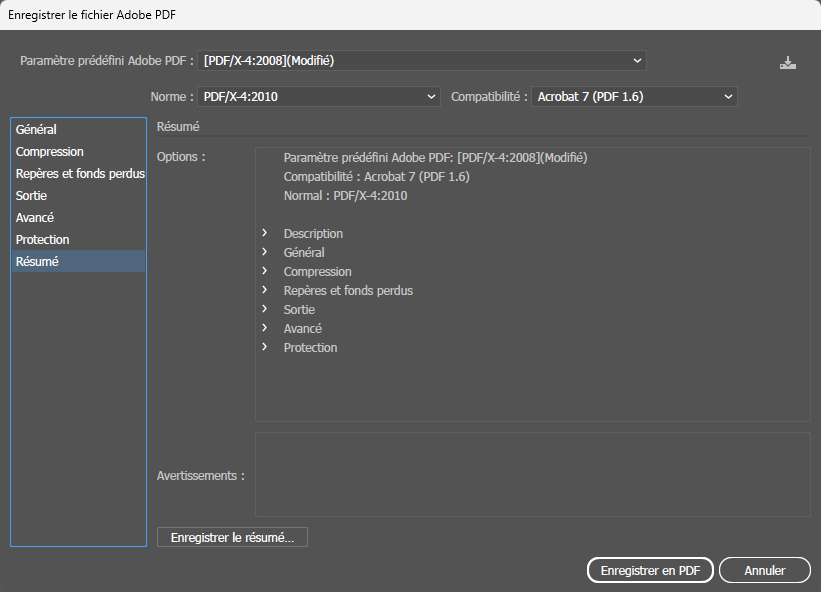Click the save preset icon
Screen dimensions: 821x592
[788, 62]
